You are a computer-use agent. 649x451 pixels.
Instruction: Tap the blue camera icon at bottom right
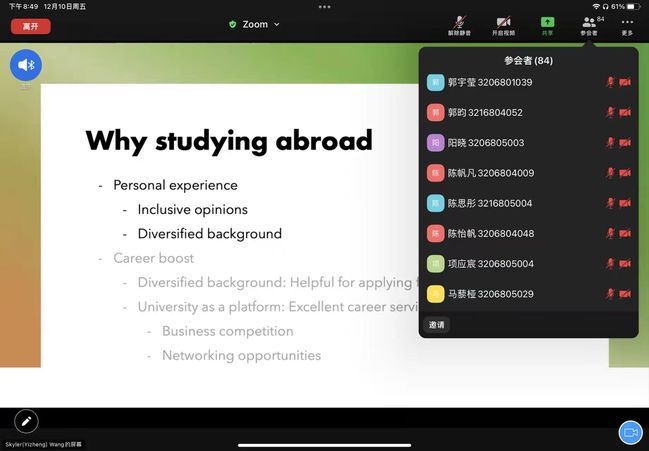[630, 431]
